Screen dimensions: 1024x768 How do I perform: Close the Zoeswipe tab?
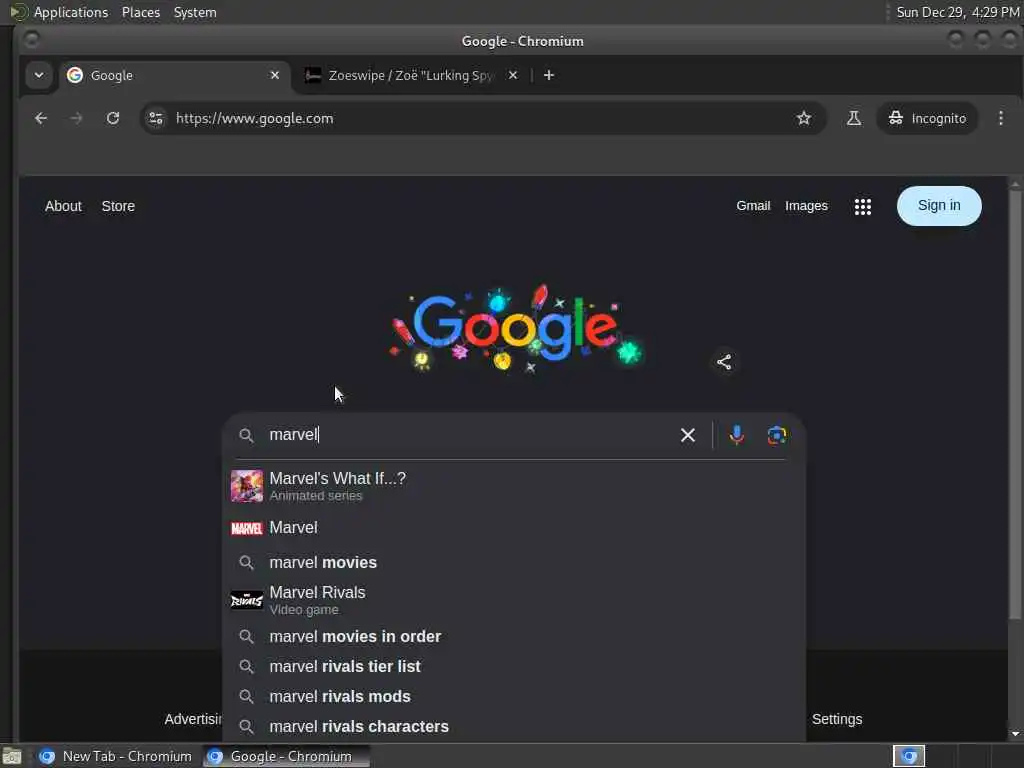[513, 75]
